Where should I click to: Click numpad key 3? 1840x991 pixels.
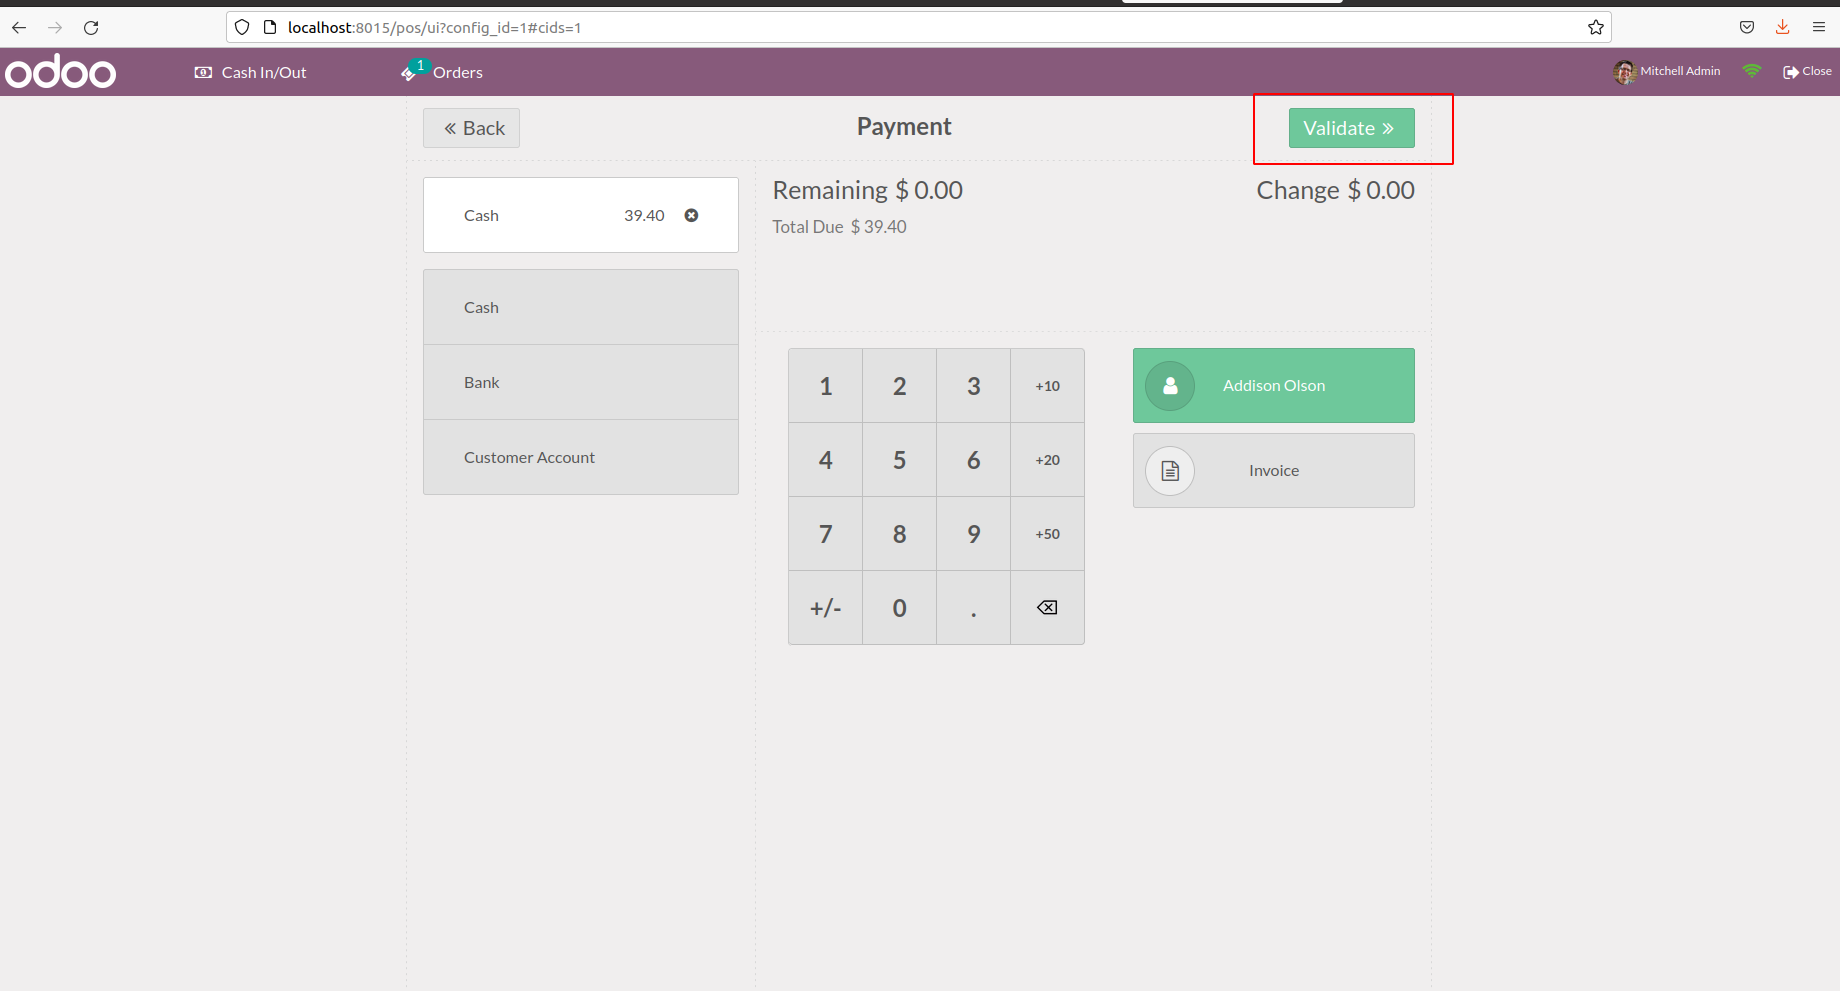973,386
